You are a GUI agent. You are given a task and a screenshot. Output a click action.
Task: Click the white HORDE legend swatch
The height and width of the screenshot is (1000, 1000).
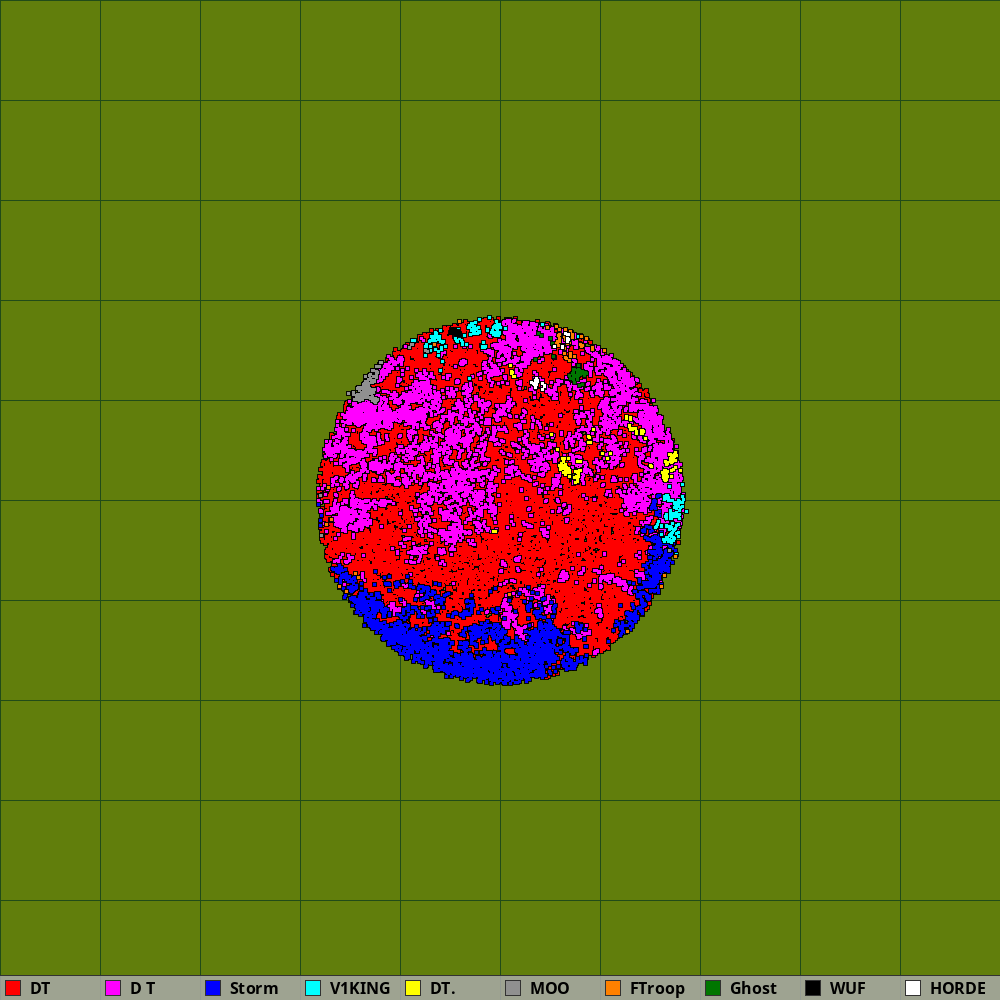[913, 988]
